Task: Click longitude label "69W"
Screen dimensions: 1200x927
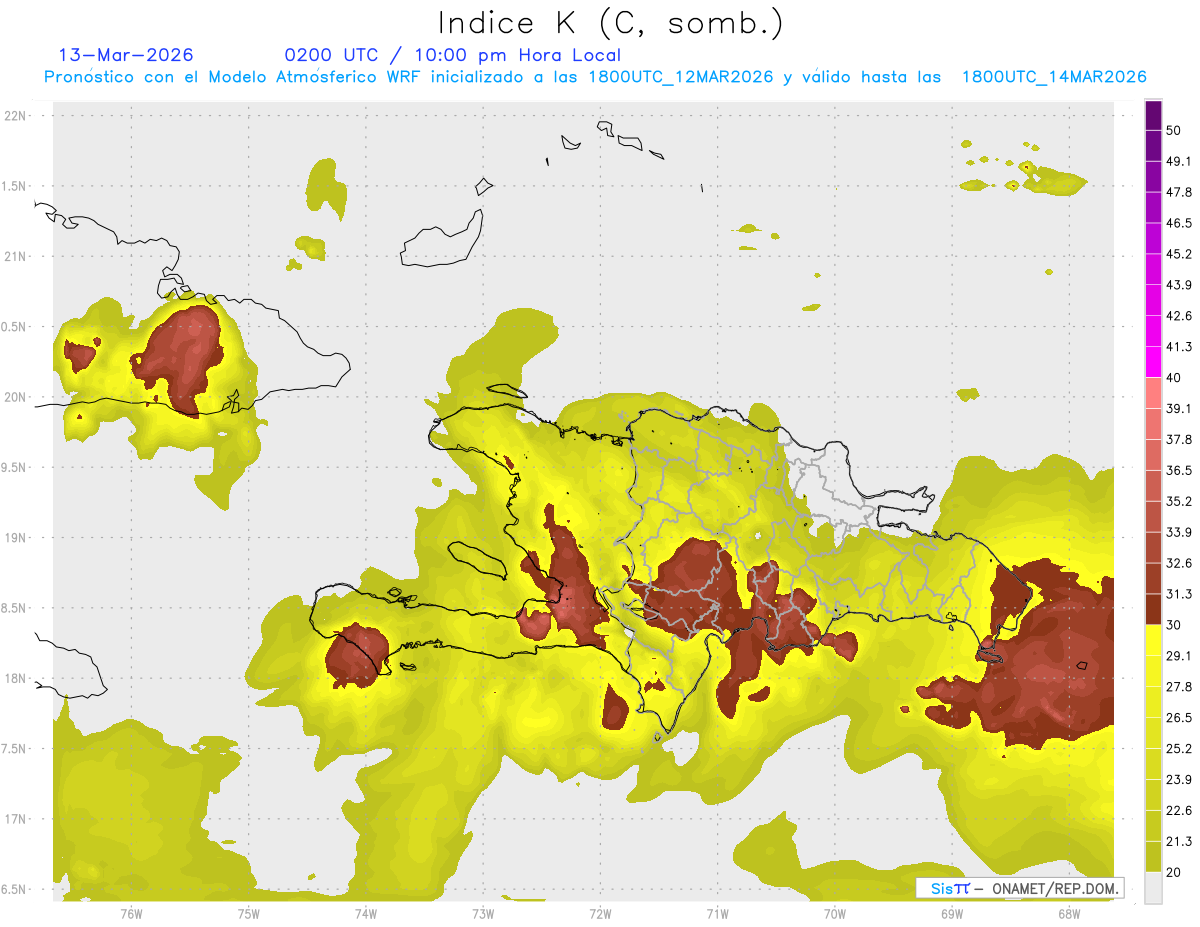Action: click(x=952, y=914)
